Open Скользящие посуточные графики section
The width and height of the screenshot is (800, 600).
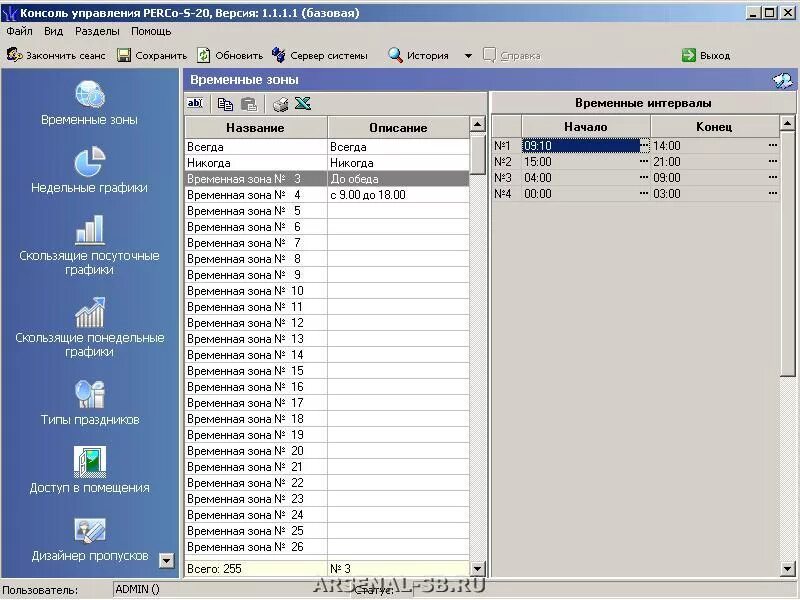pos(89,245)
